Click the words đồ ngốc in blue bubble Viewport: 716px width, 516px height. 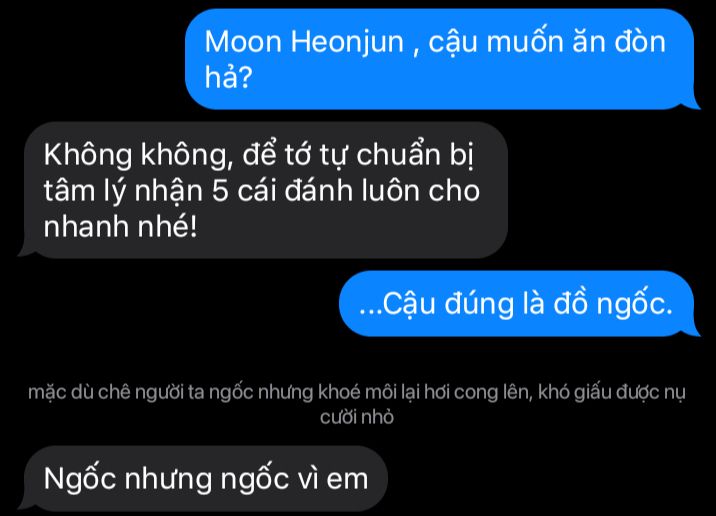pos(612,304)
